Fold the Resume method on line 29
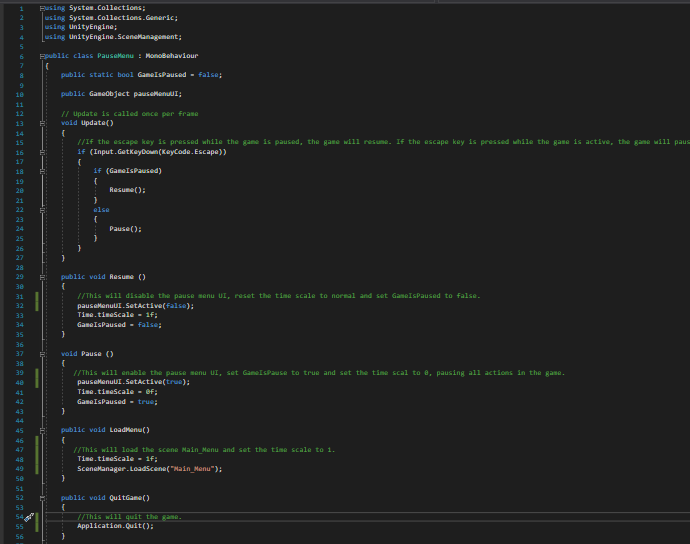The height and width of the screenshot is (544, 690). (x=43, y=276)
